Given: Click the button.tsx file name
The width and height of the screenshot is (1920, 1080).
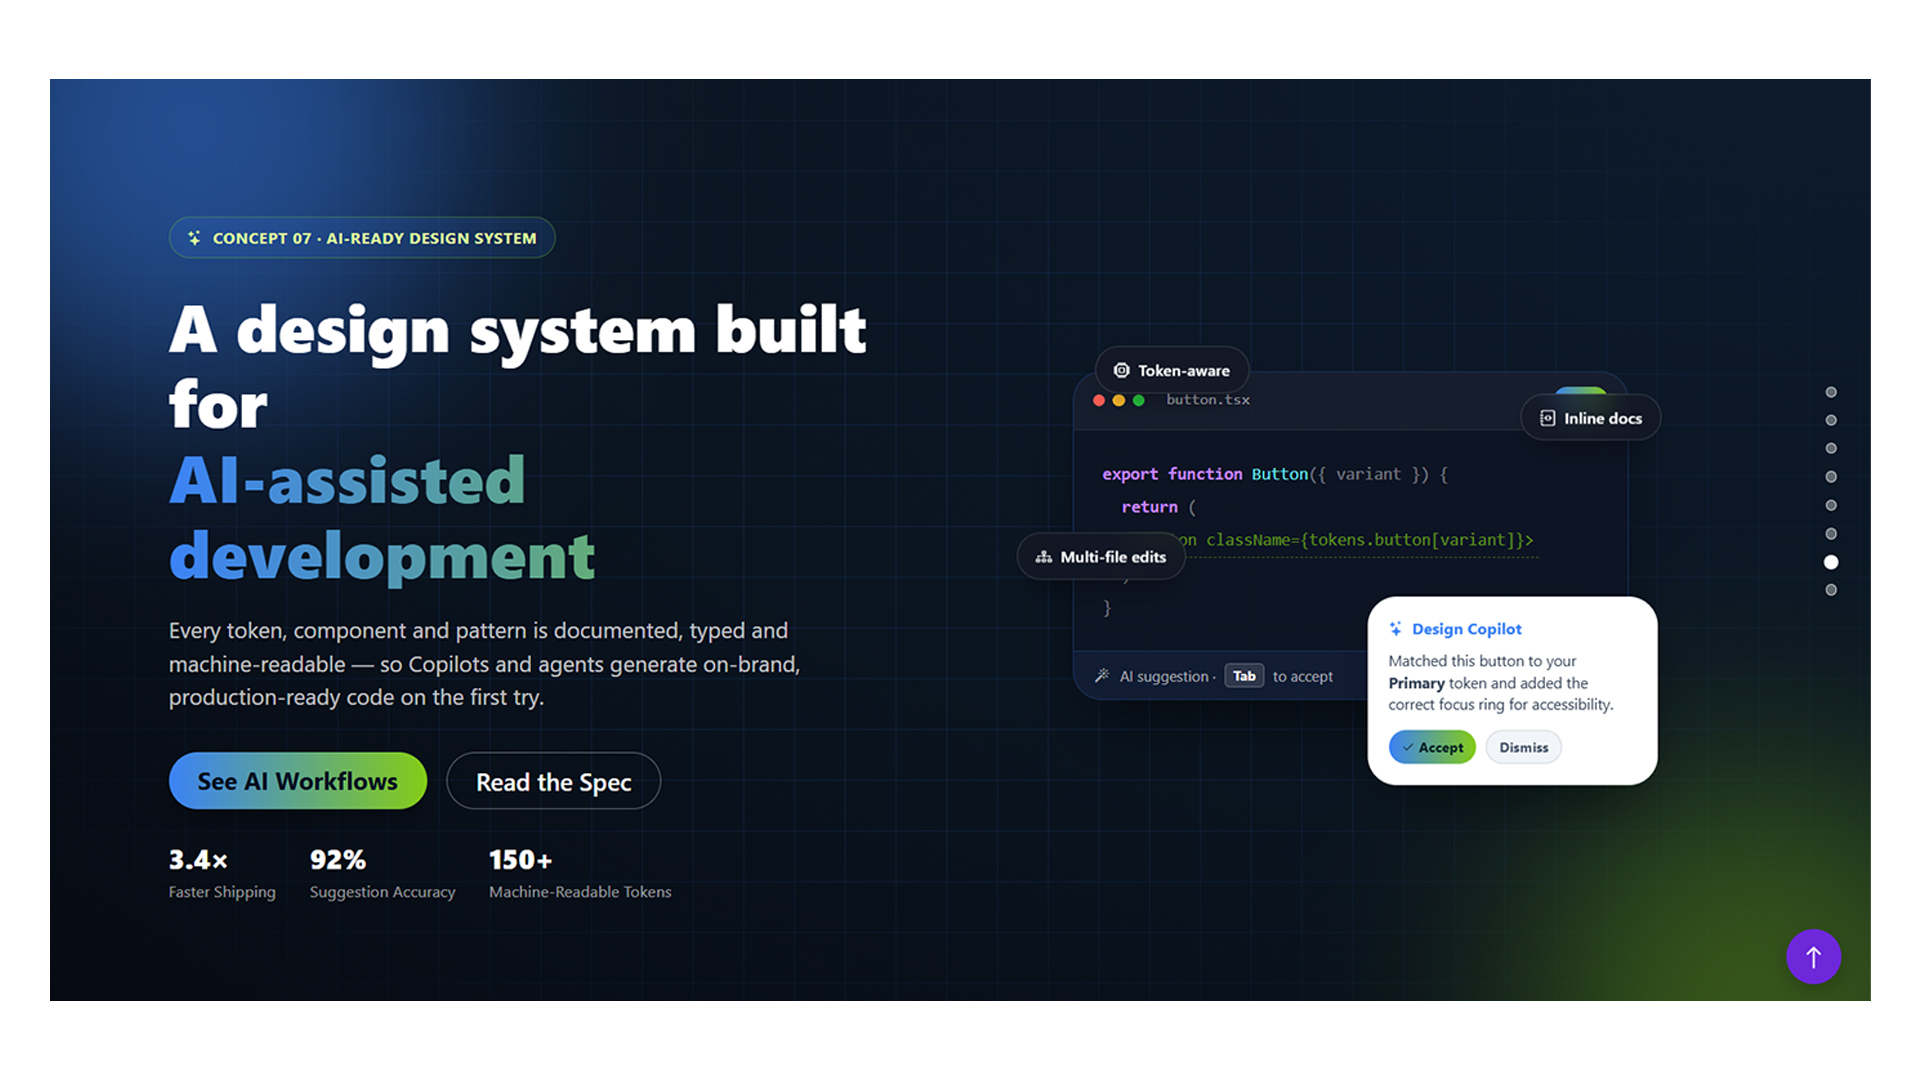Looking at the screenshot, I should (x=1208, y=400).
